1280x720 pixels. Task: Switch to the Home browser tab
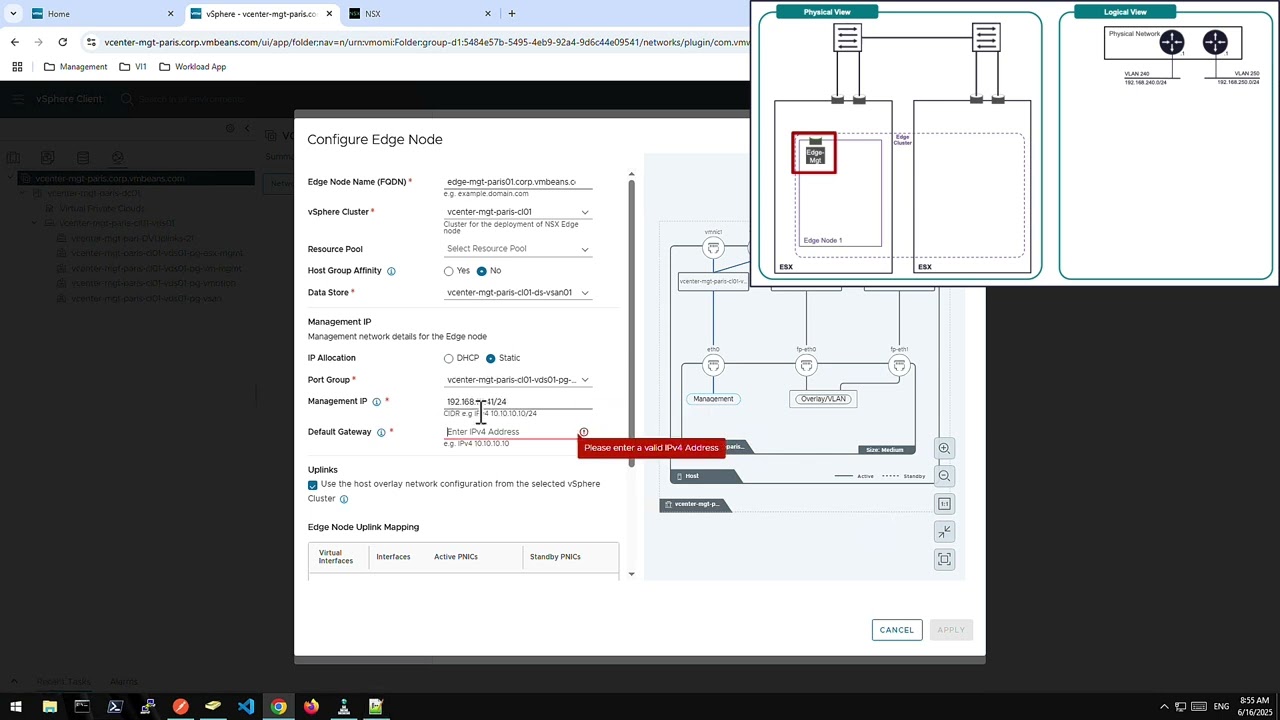click(100, 14)
